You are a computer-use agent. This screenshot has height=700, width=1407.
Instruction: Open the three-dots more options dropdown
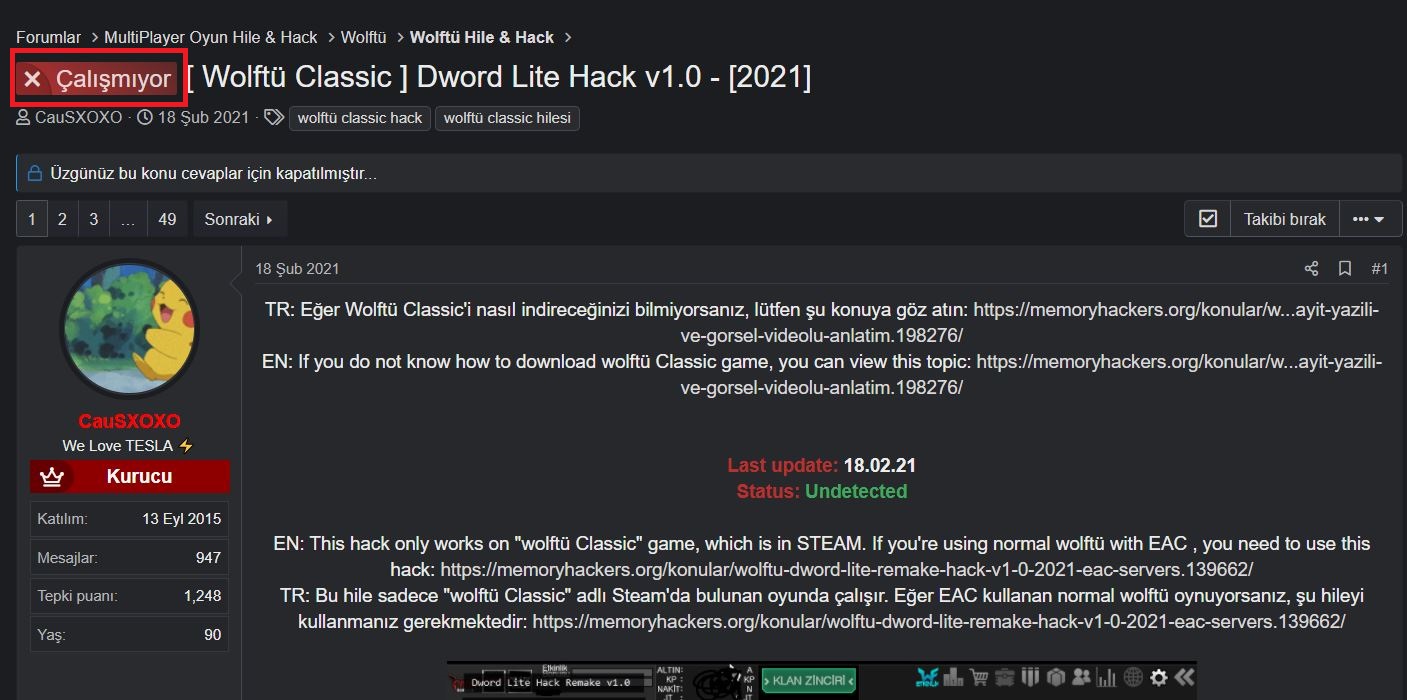(x=1368, y=219)
